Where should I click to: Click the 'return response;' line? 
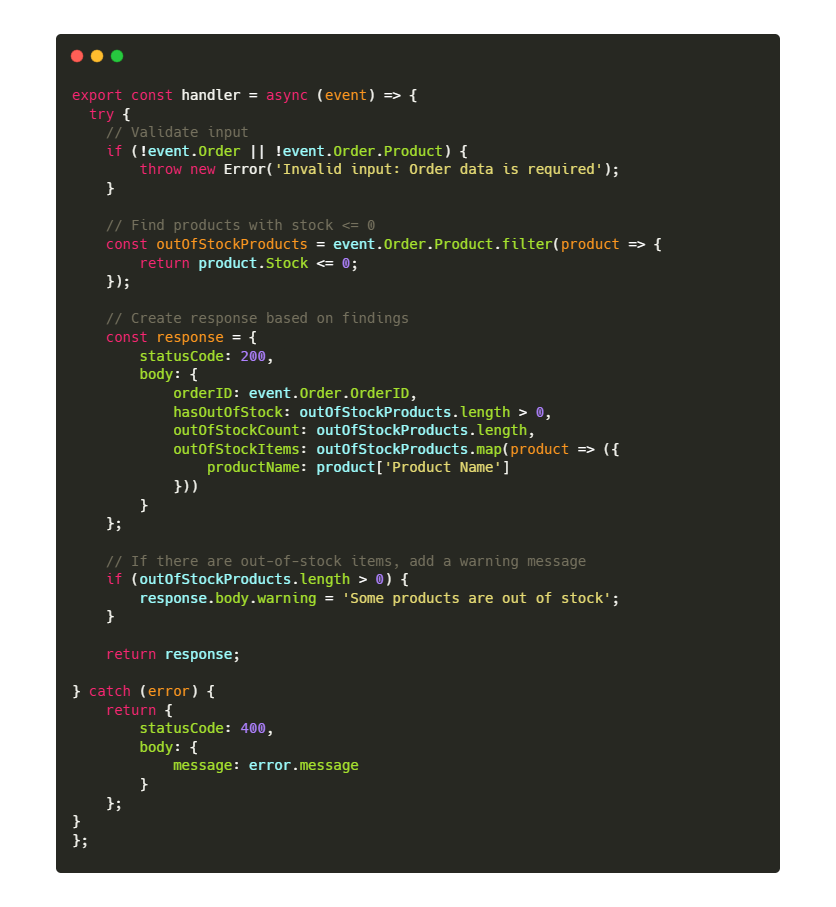coord(172,654)
